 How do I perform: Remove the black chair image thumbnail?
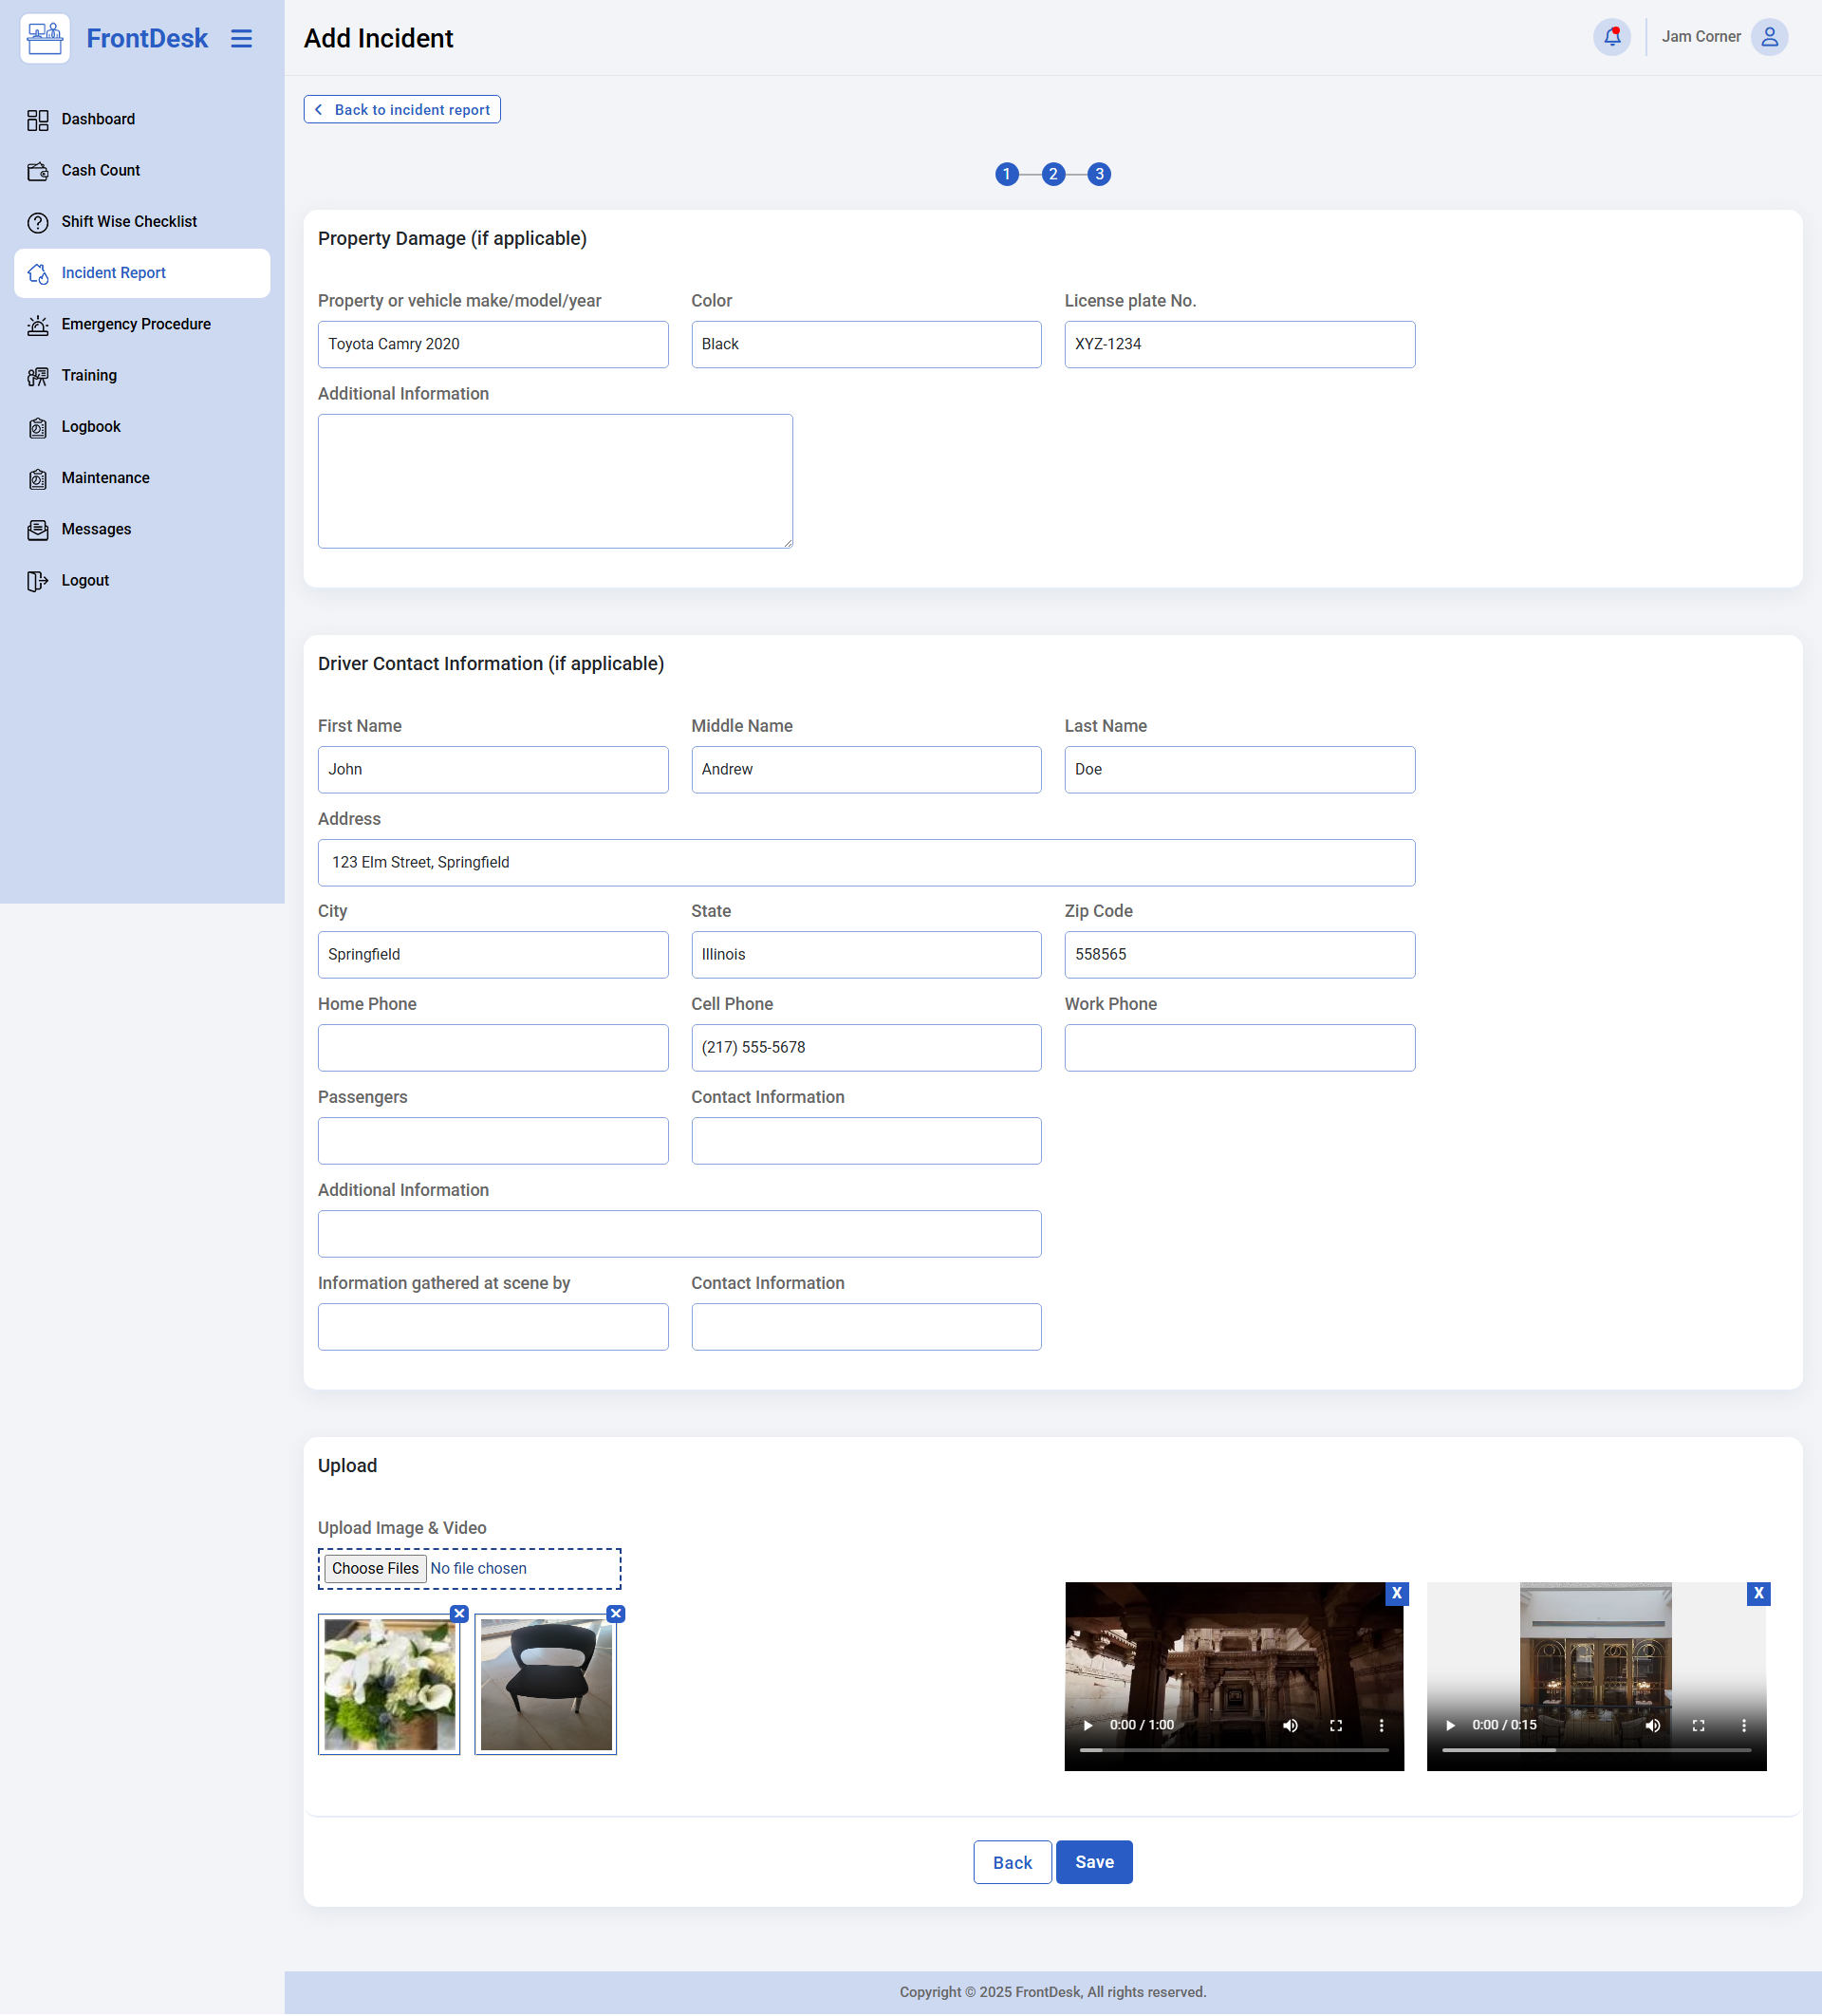click(616, 1613)
